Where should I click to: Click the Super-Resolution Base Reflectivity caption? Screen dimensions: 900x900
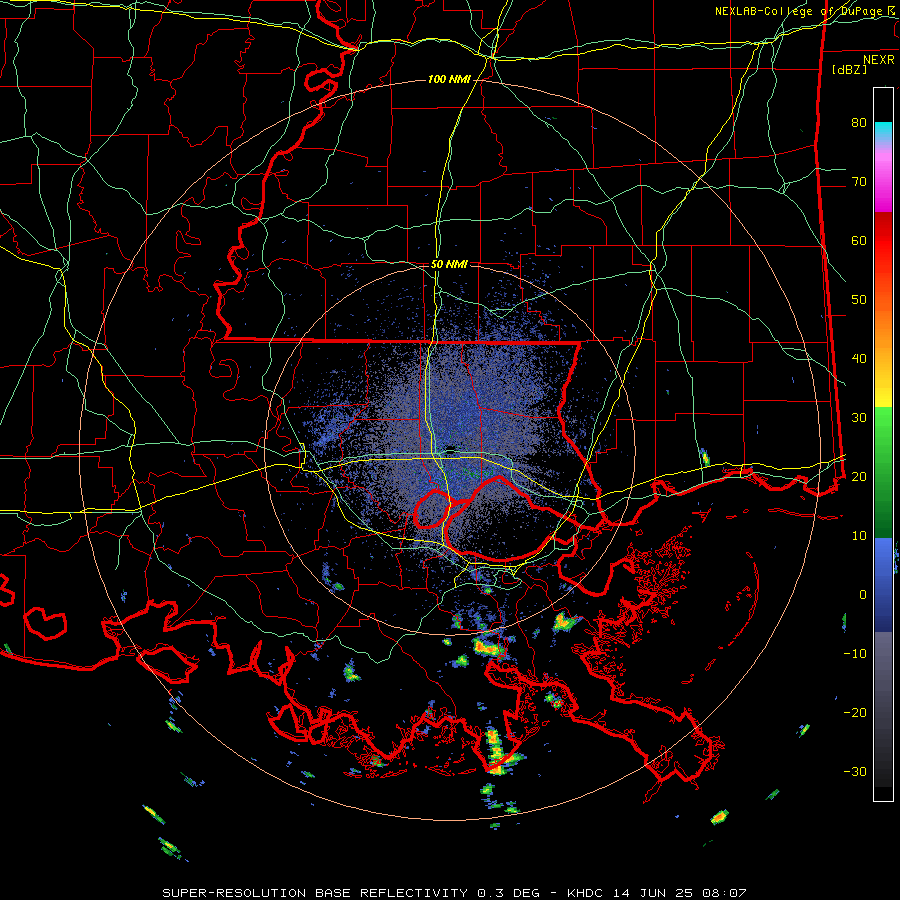coord(315,893)
